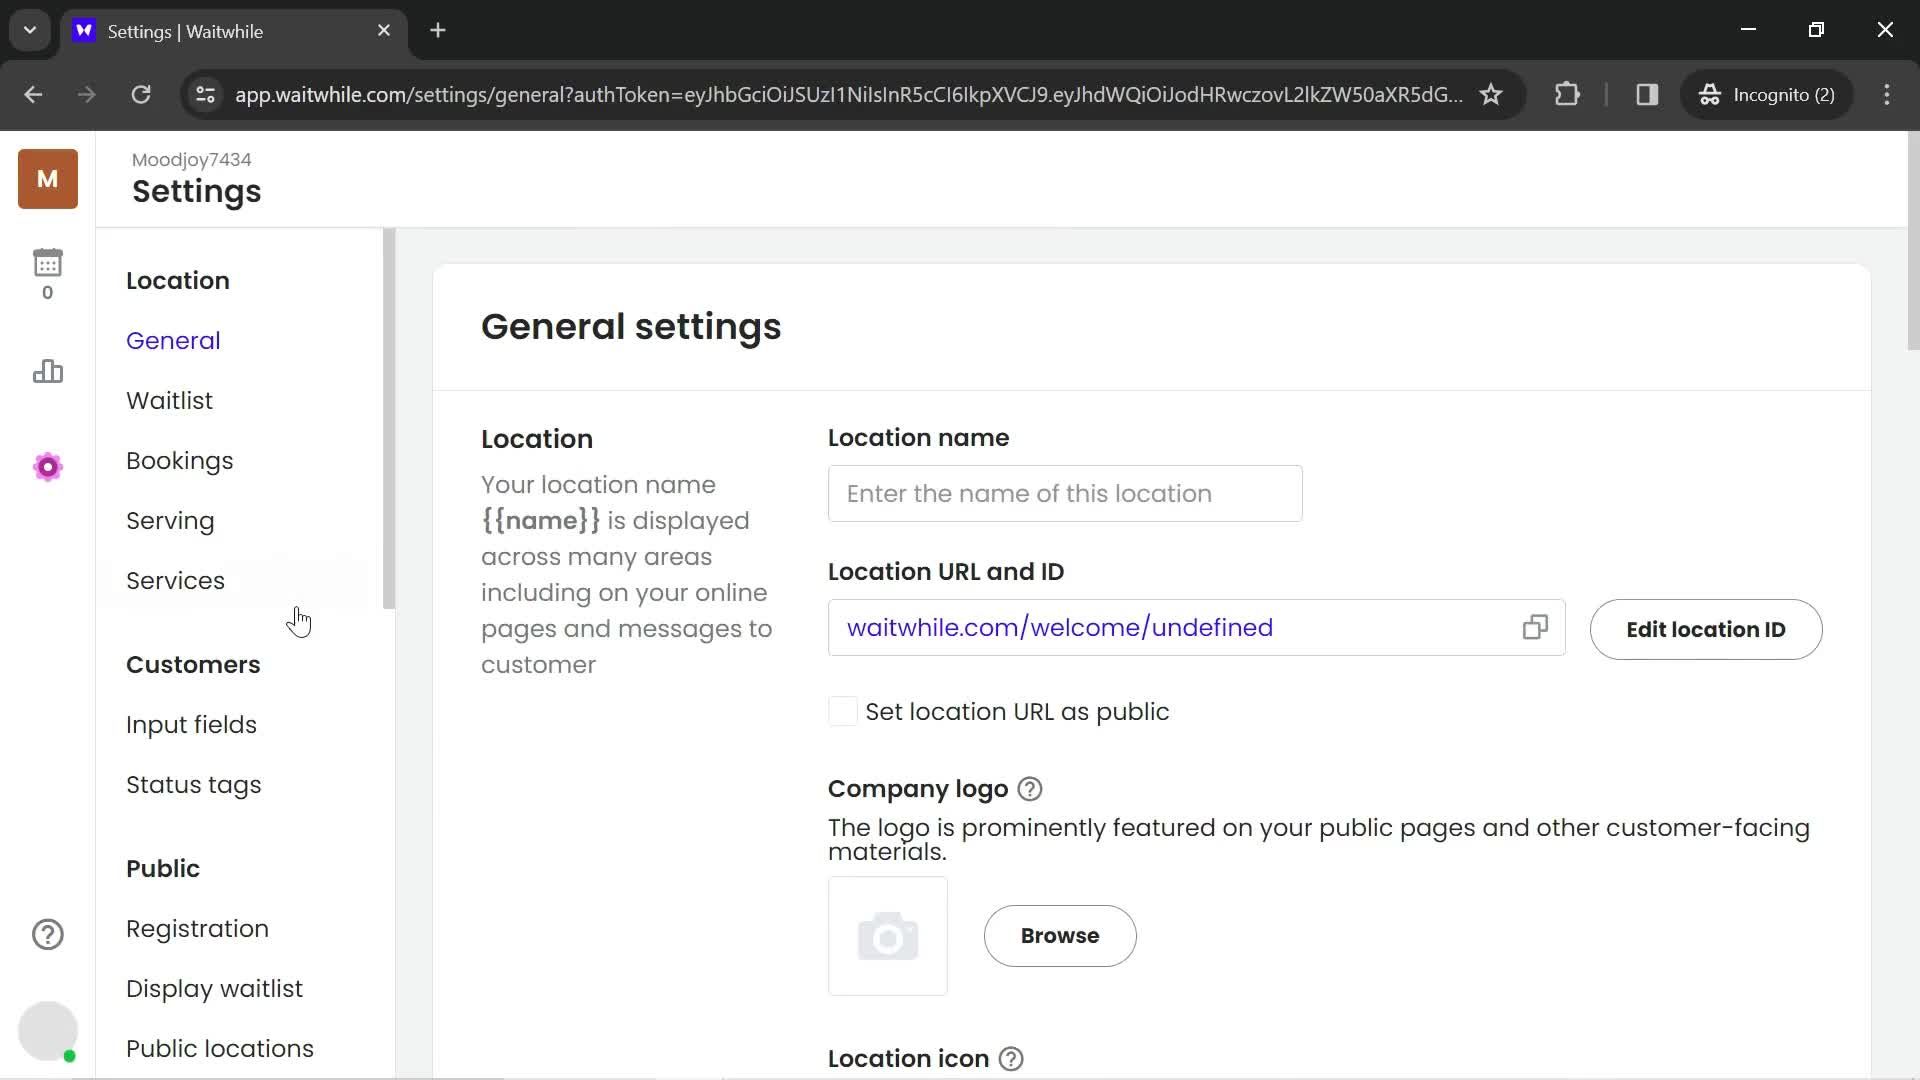The height and width of the screenshot is (1080, 1920).
Task: Click the calendar/schedule icon in sidebar
Action: [x=47, y=262]
